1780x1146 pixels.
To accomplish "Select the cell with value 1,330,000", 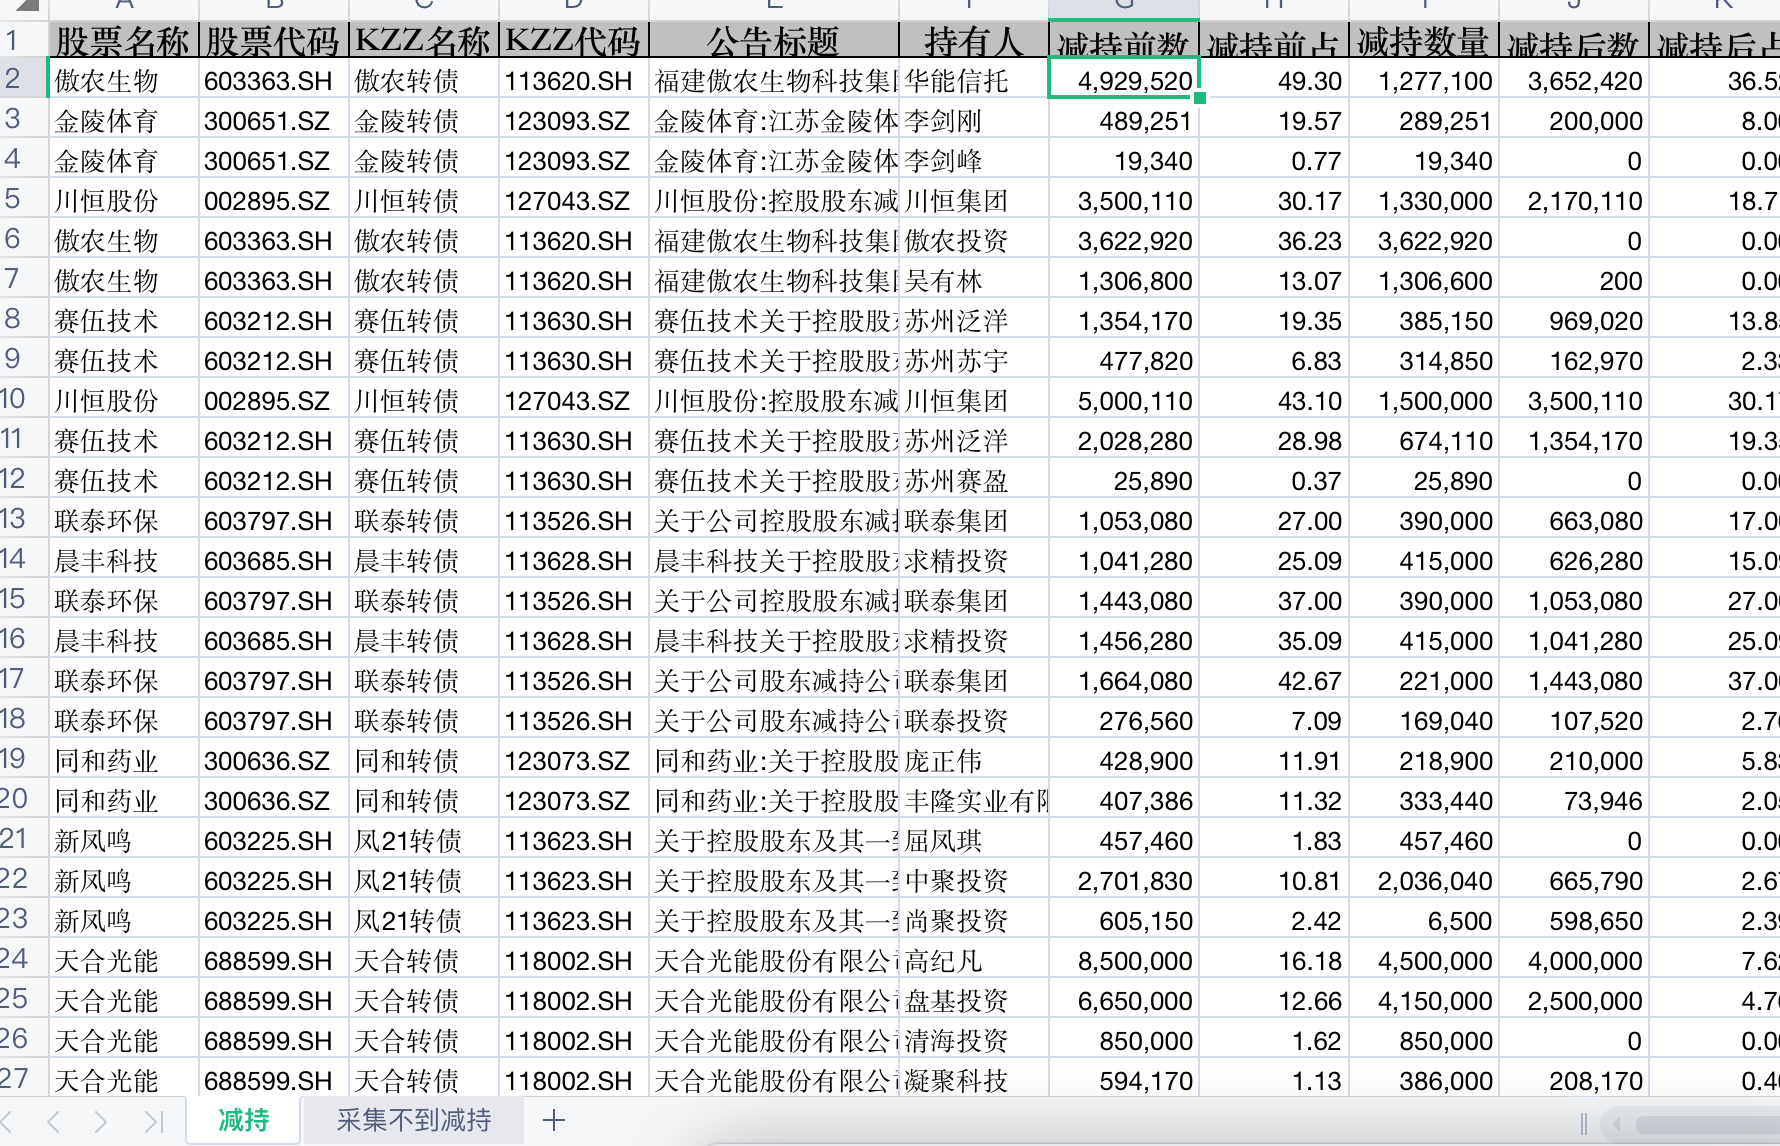I will point(1423,200).
